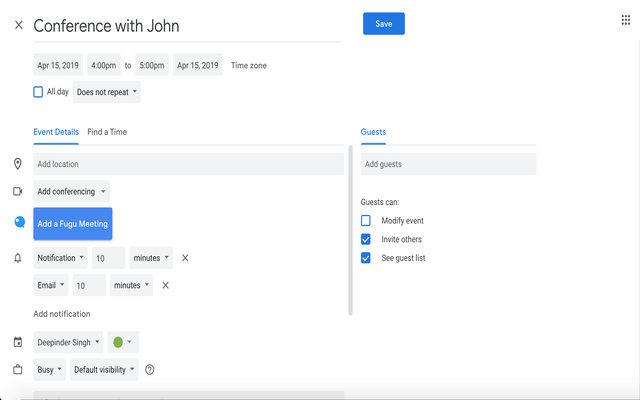640x400 pixels.
Task: Click the video camera conferencing icon
Action: (x=18, y=191)
